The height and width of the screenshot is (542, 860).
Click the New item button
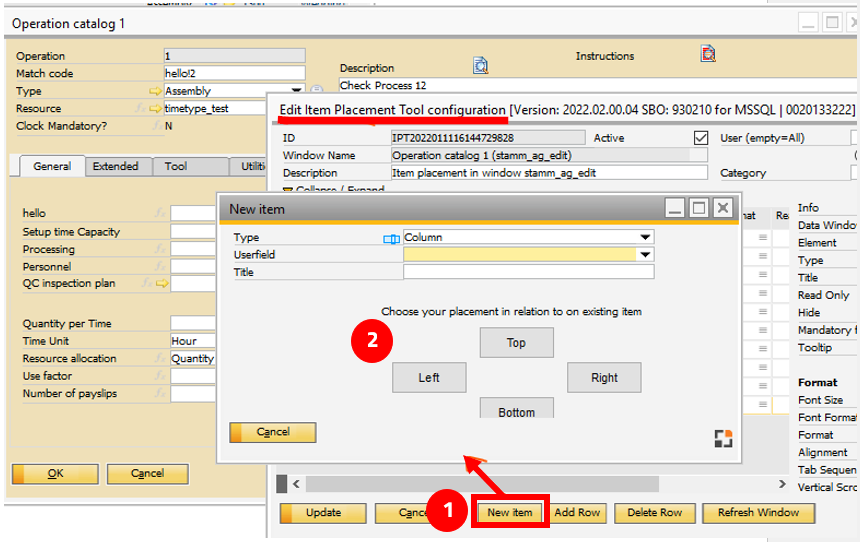pyautogui.click(x=509, y=513)
